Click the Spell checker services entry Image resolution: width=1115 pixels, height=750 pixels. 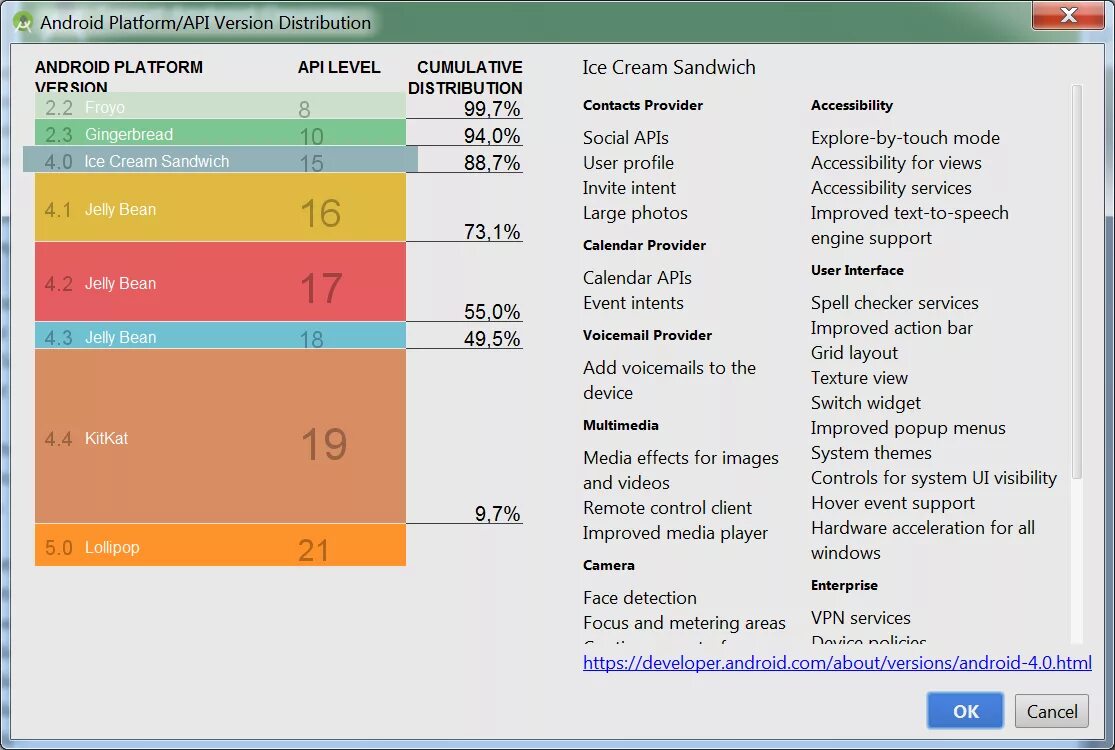895,303
